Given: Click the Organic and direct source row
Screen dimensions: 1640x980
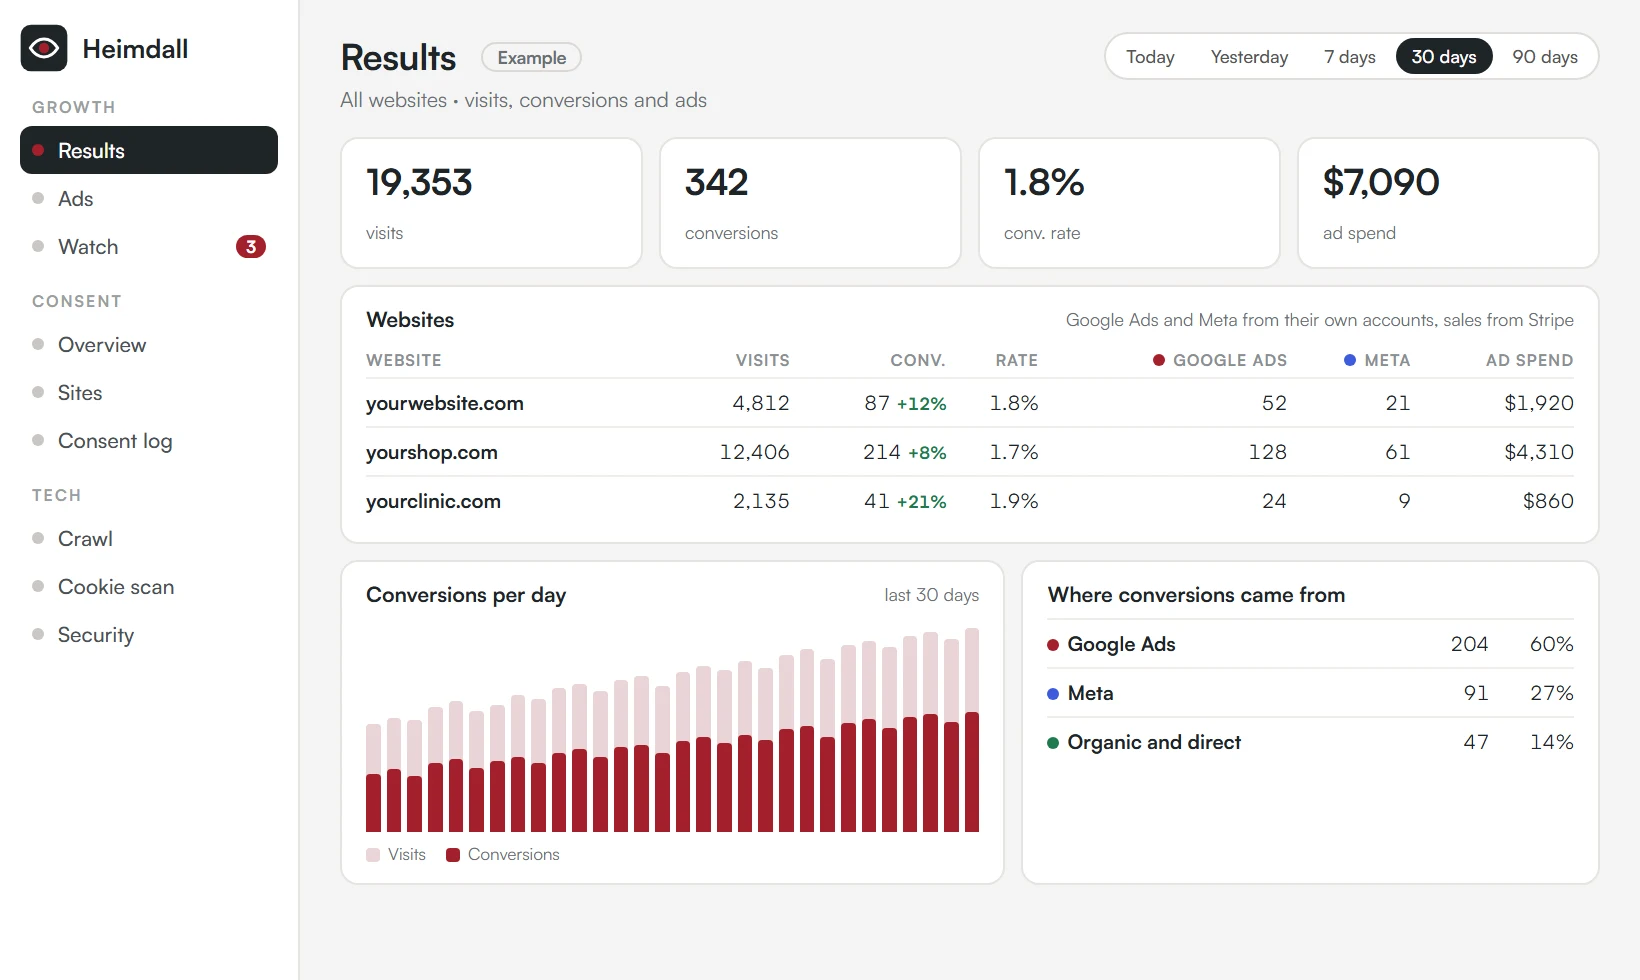Looking at the screenshot, I should (1310, 742).
